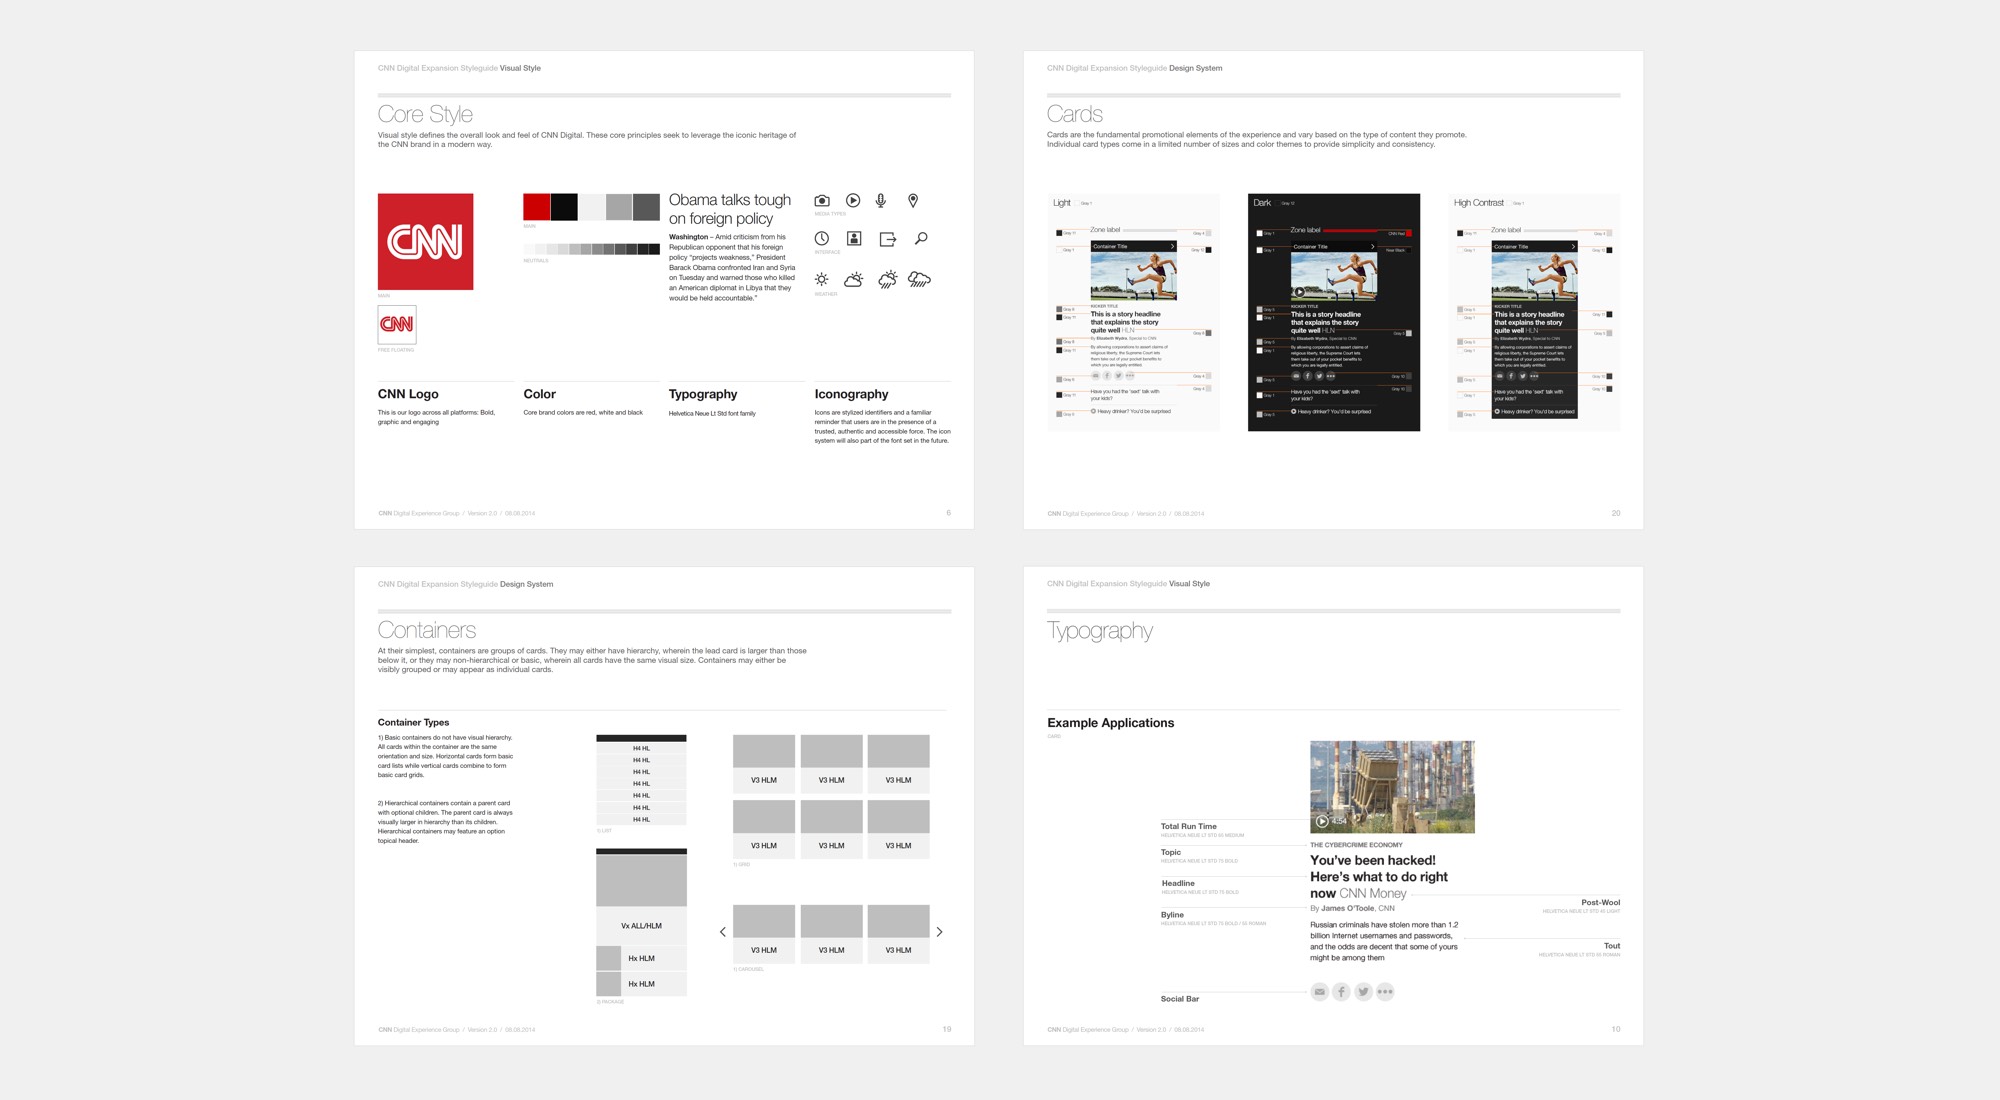The image size is (2000, 1100).
Task: Click the play button on the hurdler video thumbnail
Action: [1300, 291]
